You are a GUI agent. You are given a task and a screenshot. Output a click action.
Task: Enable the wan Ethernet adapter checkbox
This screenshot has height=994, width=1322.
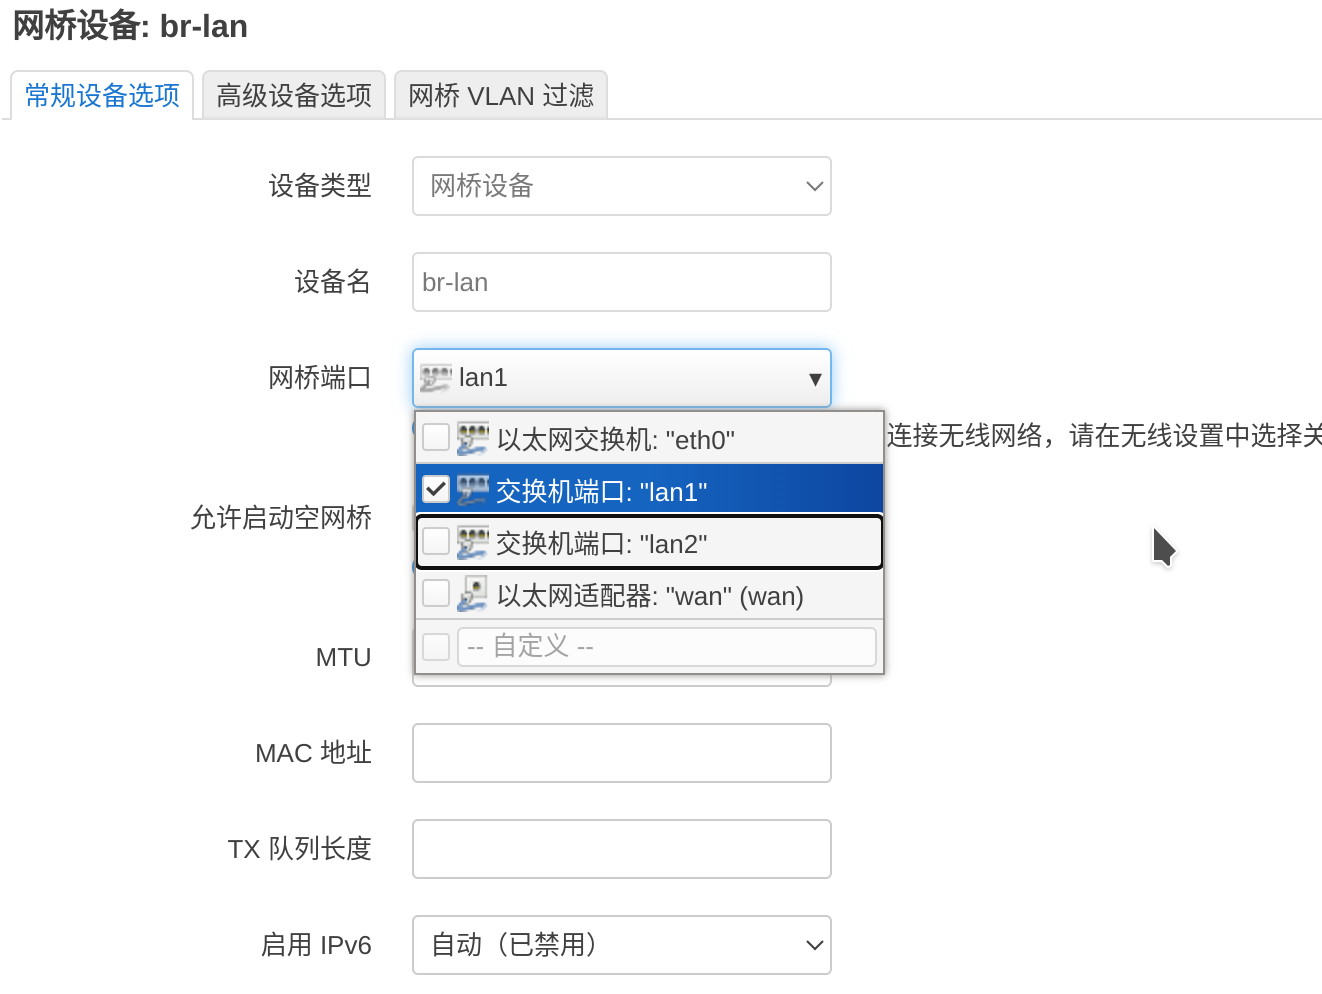(436, 594)
